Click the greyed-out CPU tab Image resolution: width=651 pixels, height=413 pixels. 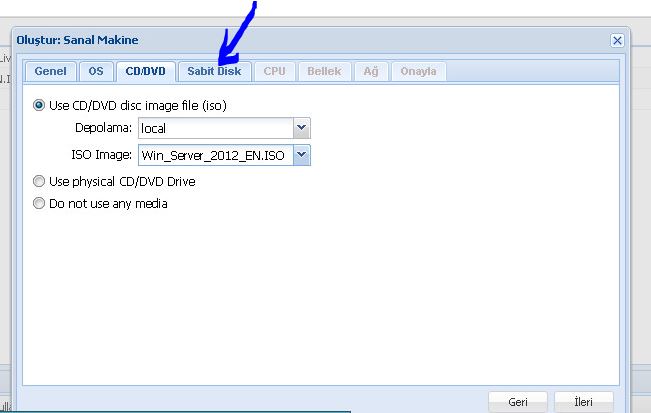tap(274, 72)
